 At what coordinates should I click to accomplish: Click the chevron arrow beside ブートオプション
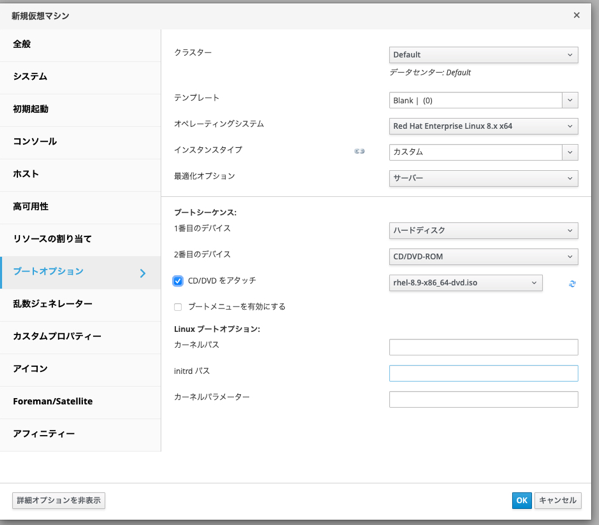click(x=142, y=273)
